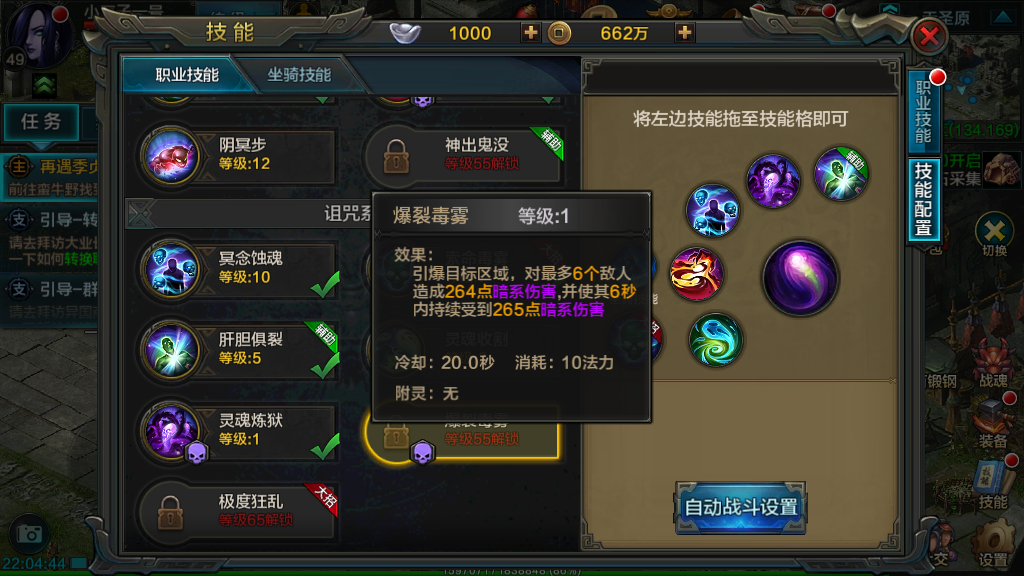The width and height of the screenshot is (1024, 576).
Task: Click the locked 极度狂乱 skill padlock
Action: tap(170, 512)
